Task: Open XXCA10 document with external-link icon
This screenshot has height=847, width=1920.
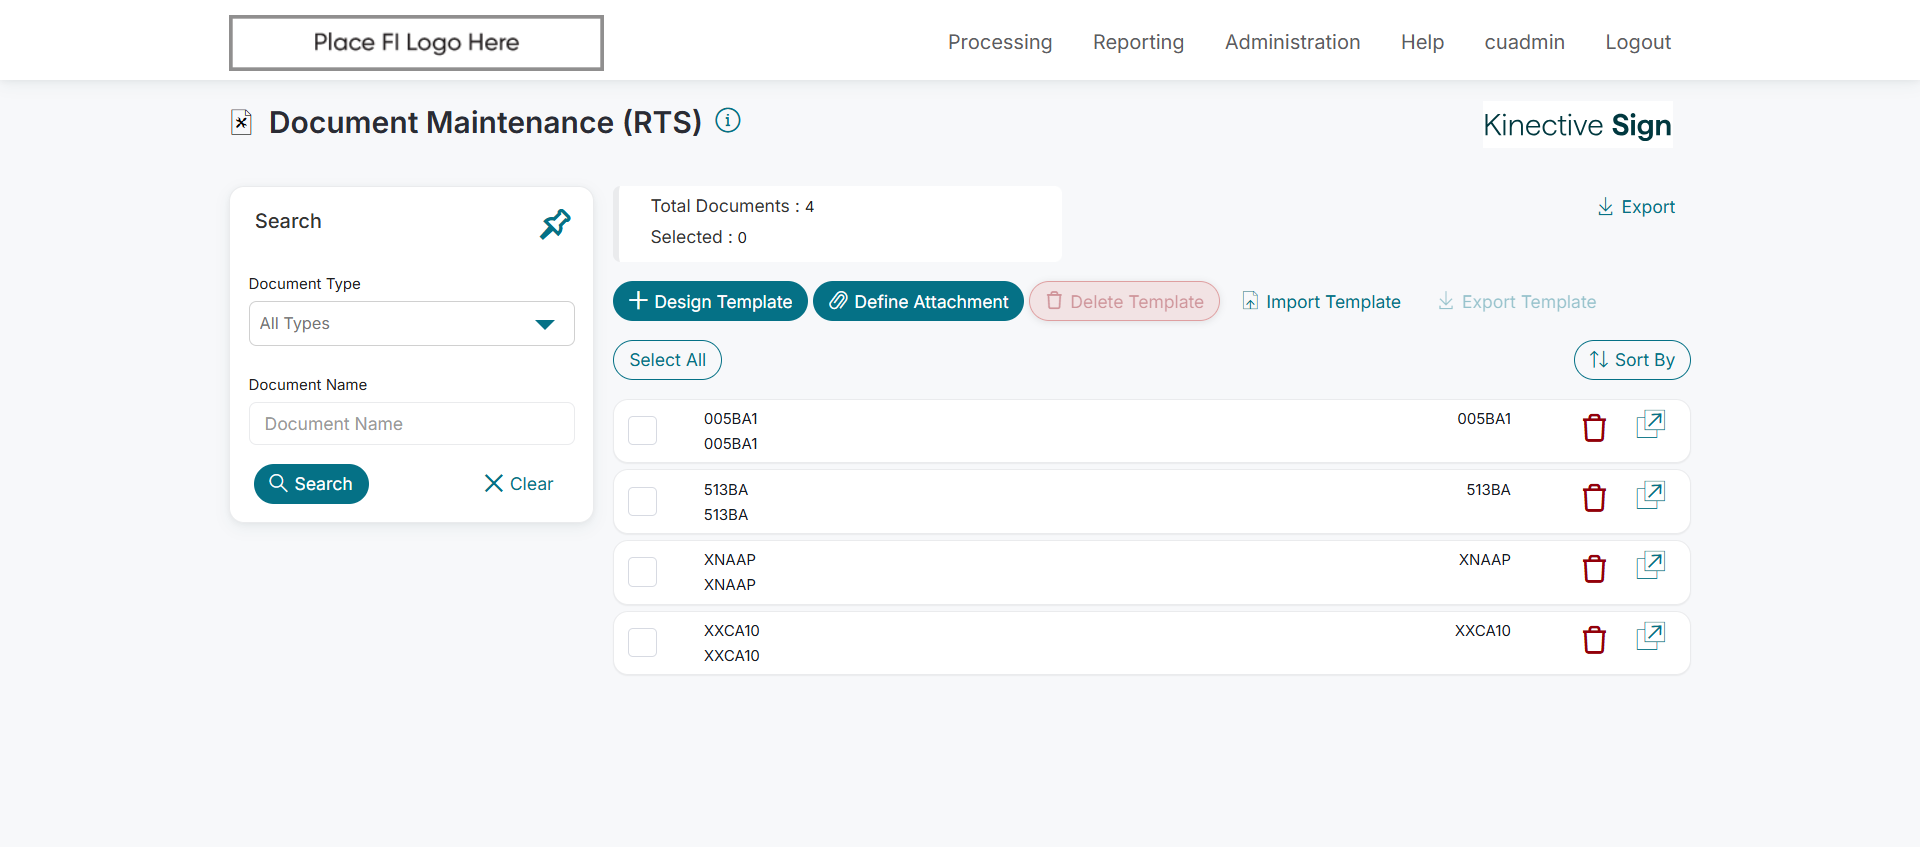Action: click(1650, 636)
